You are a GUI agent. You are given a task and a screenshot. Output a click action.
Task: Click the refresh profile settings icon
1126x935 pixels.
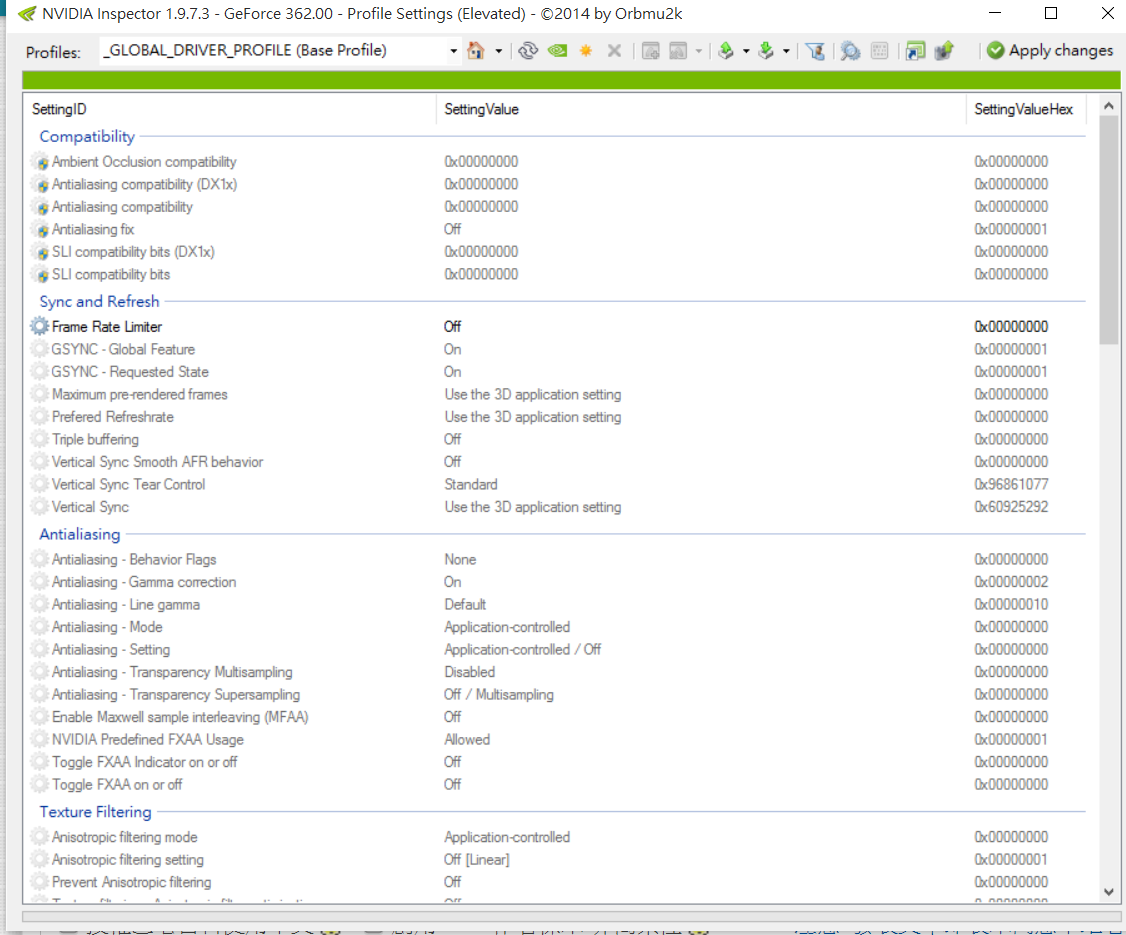pyautogui.click(x=528, y=50)
